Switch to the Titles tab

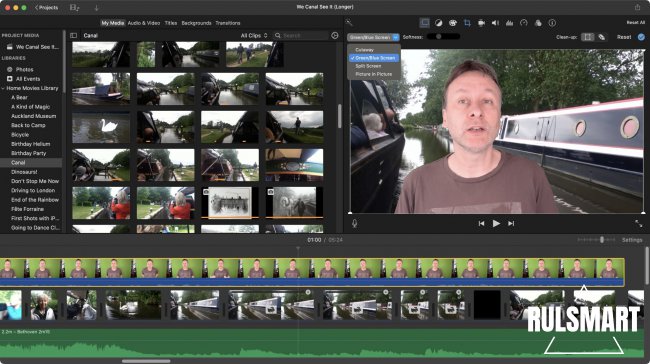tap(171, 23)
